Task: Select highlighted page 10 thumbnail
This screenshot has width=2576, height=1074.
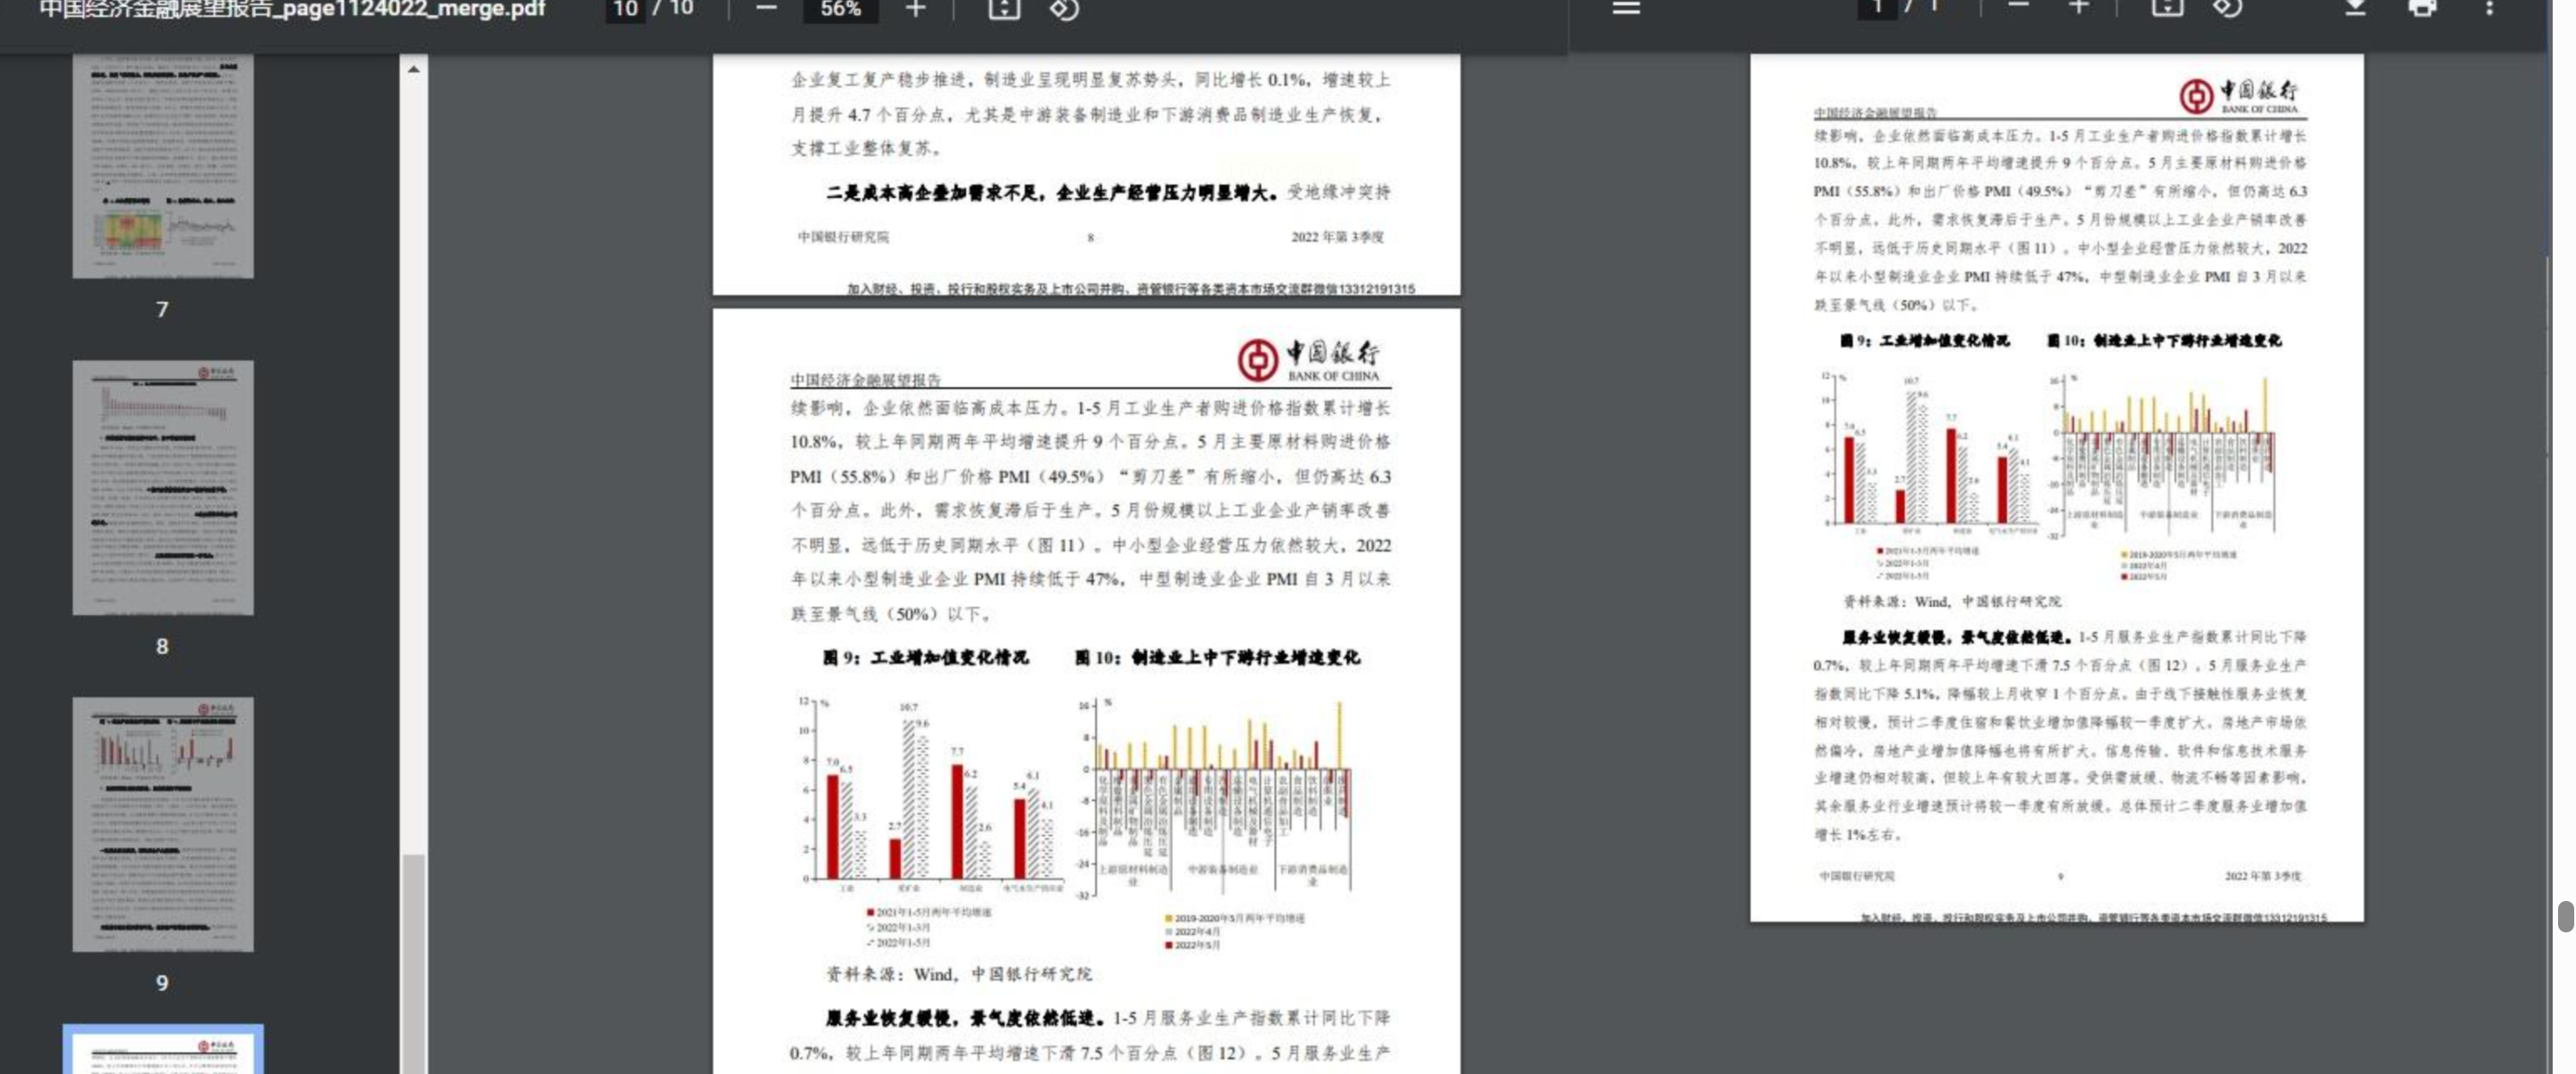Action: point(162,1050)
